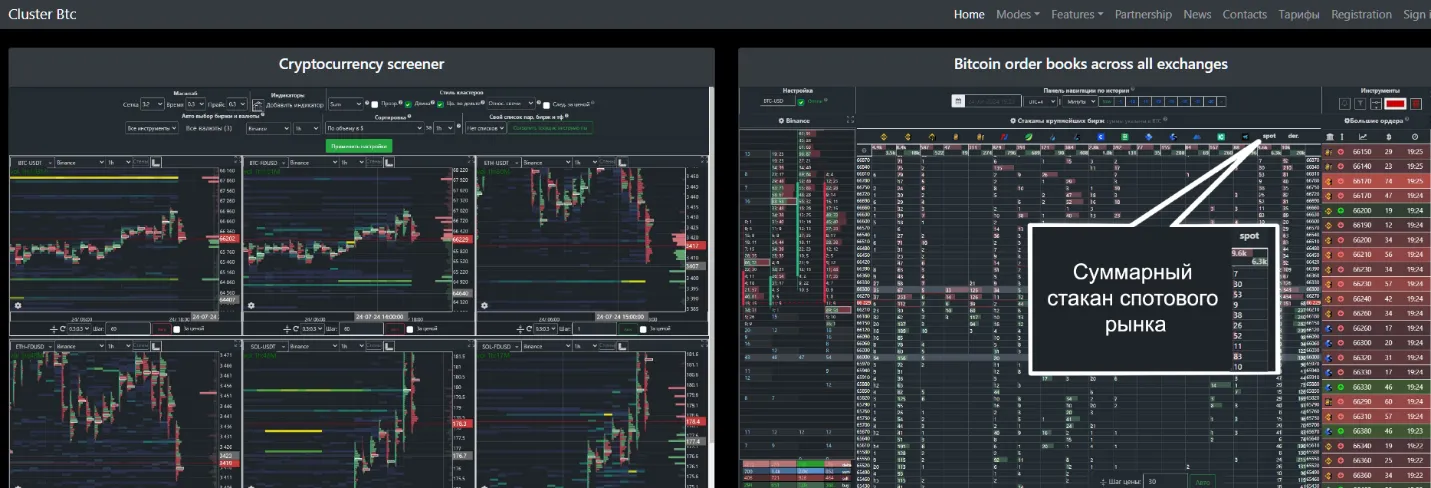This screenshot has height=488, width=1431.
Task: Open the exchange dropdown in BTC-USDT chart header
Action: (x=80, y=162)
